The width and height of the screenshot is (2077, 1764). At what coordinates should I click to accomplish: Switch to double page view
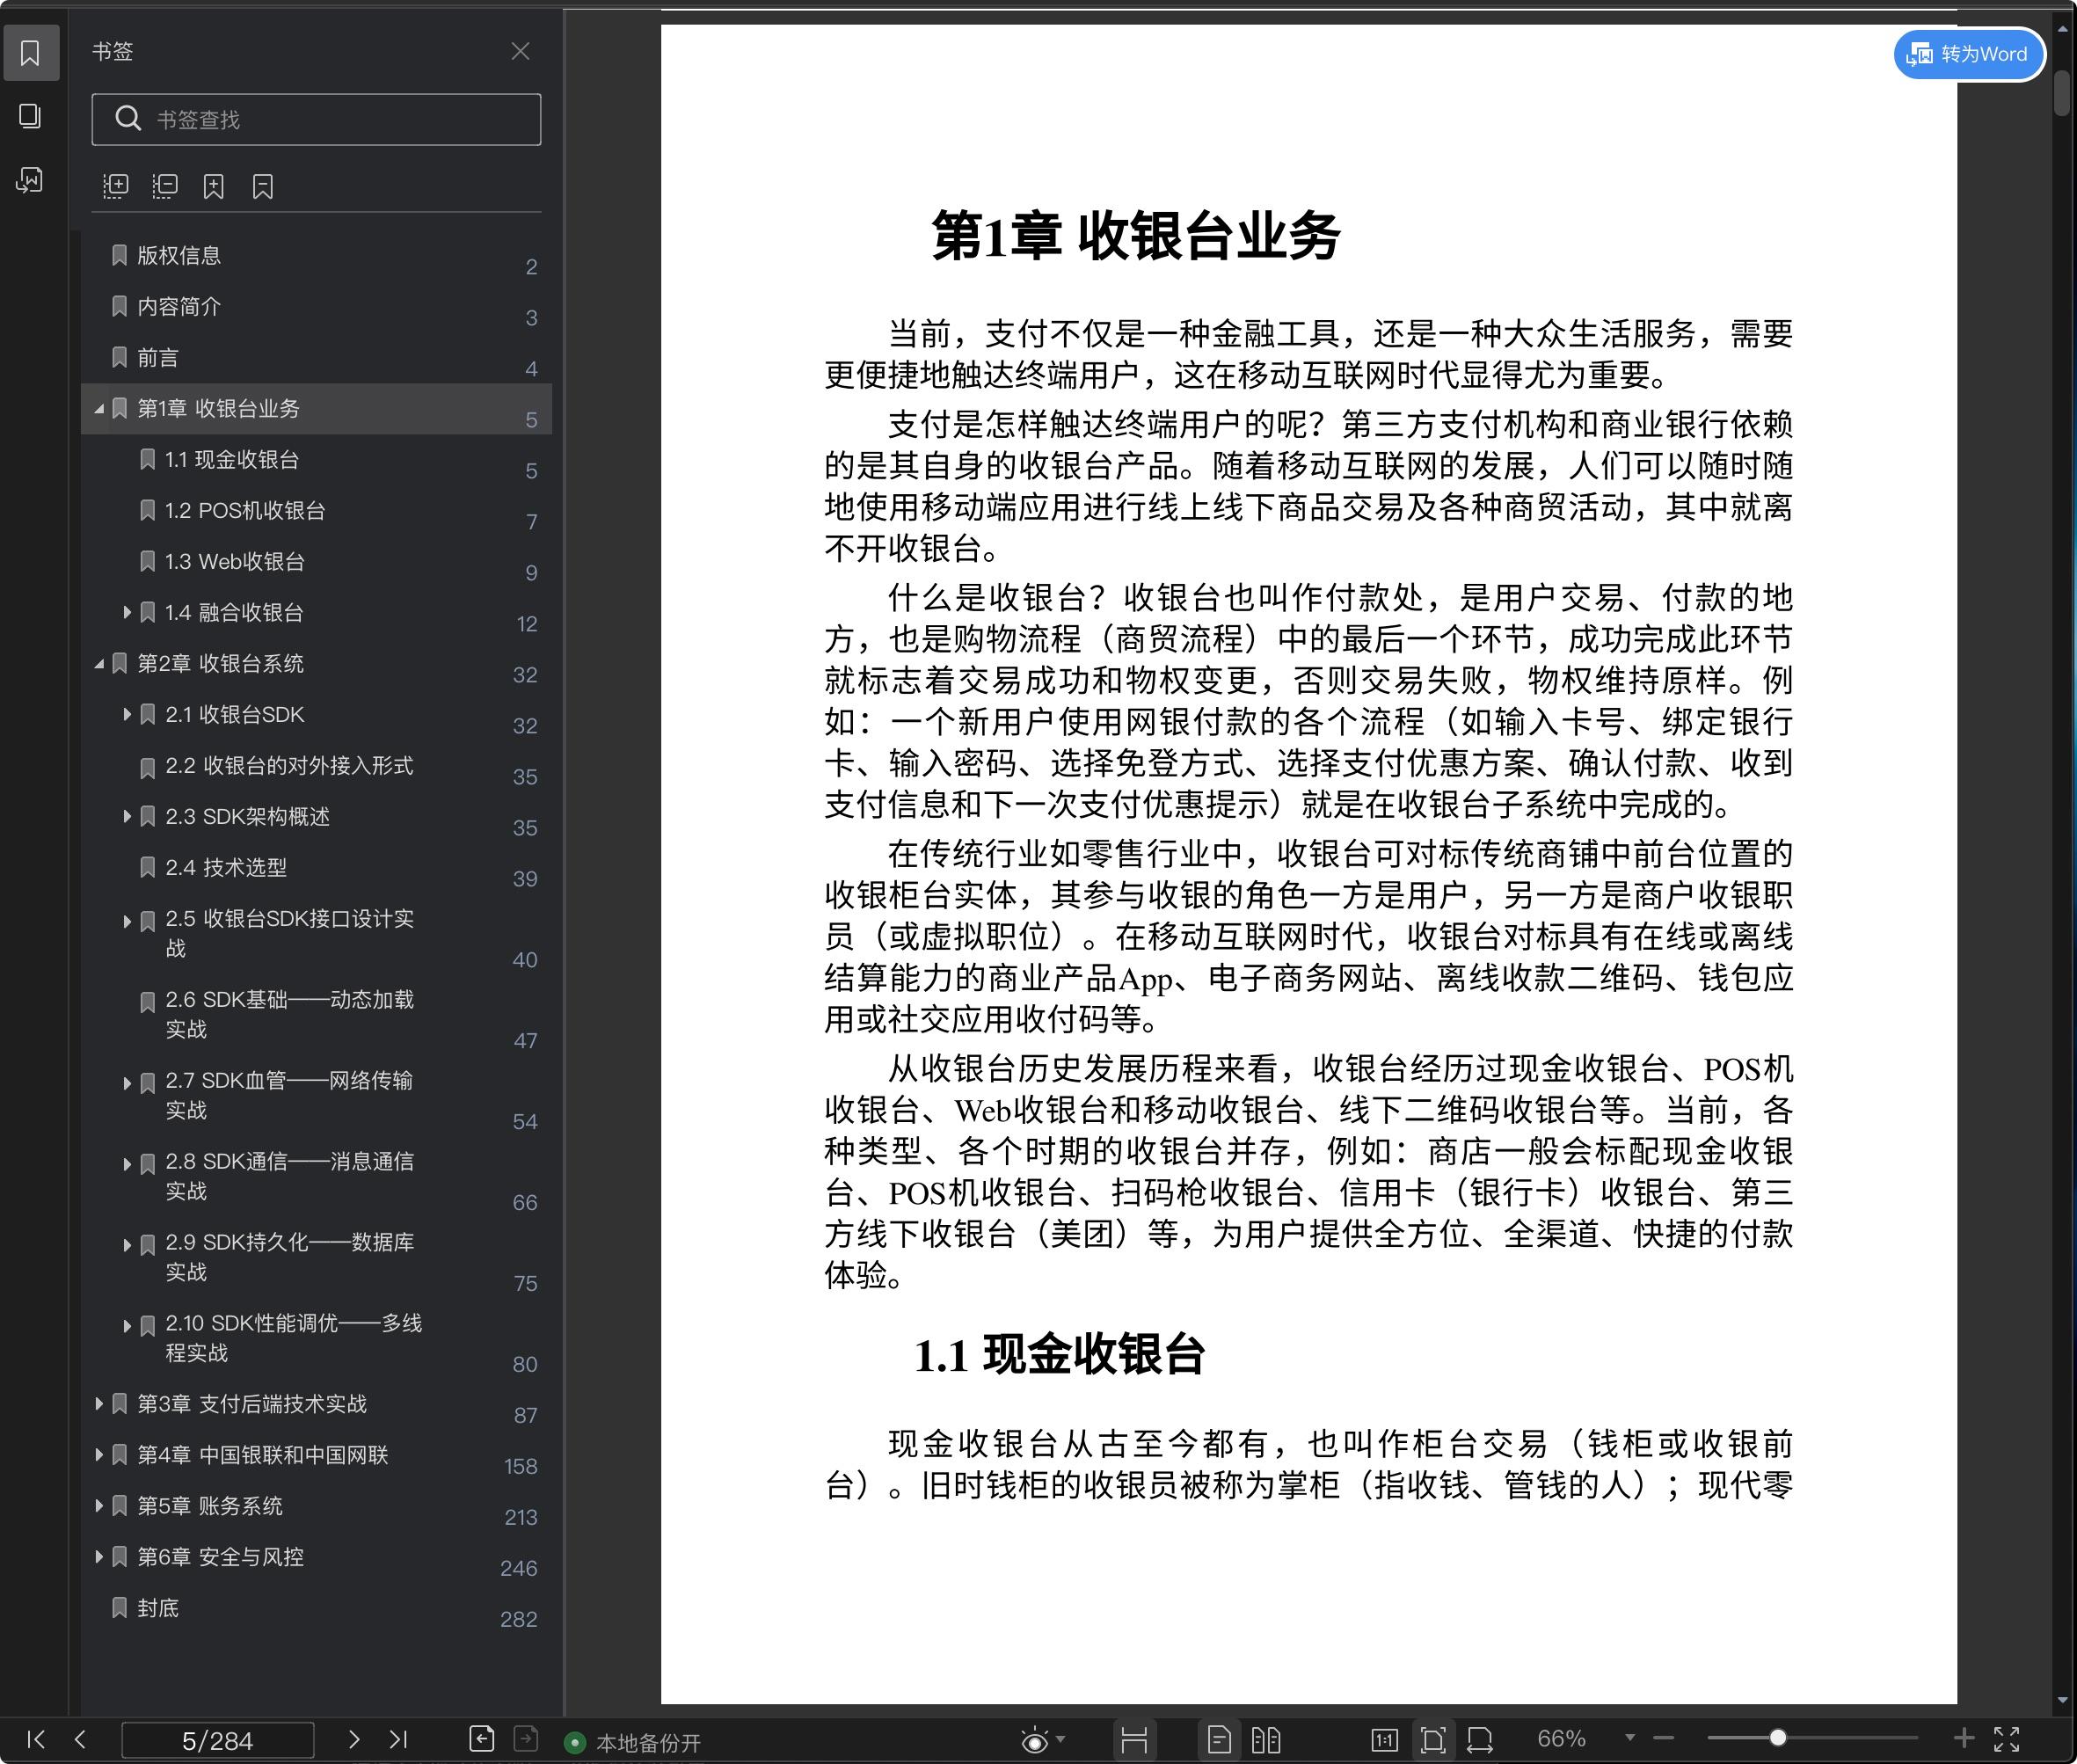[1266, 1740]
